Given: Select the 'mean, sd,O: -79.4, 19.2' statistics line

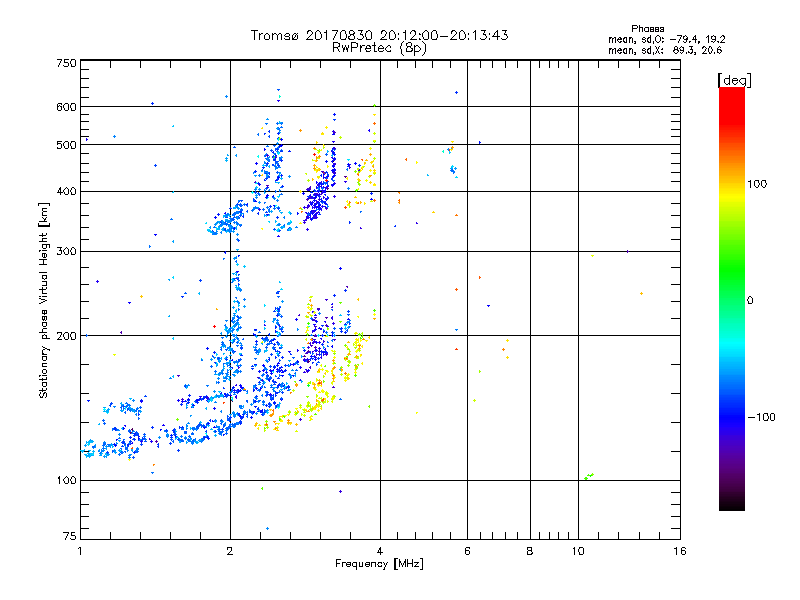Looking at the screenshot, I should 666,39.
